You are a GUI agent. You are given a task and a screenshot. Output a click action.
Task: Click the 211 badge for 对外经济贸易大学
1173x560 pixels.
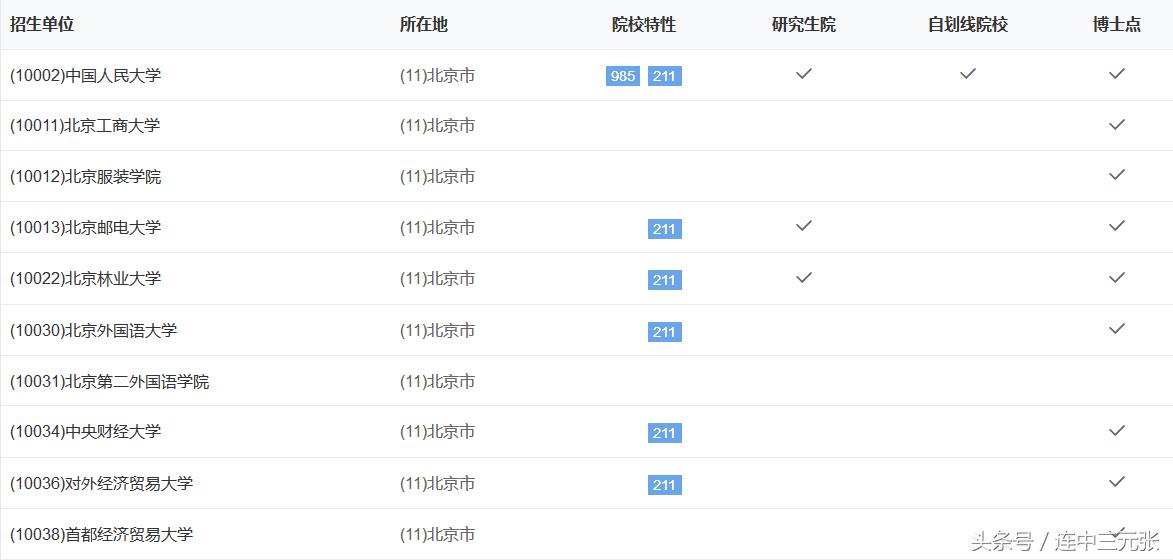664,485
